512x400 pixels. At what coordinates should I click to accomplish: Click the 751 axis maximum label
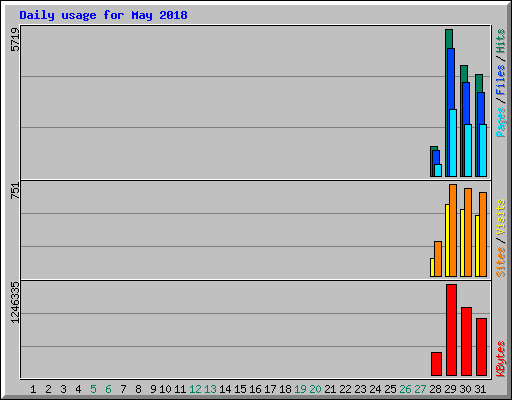click(15, 191)
